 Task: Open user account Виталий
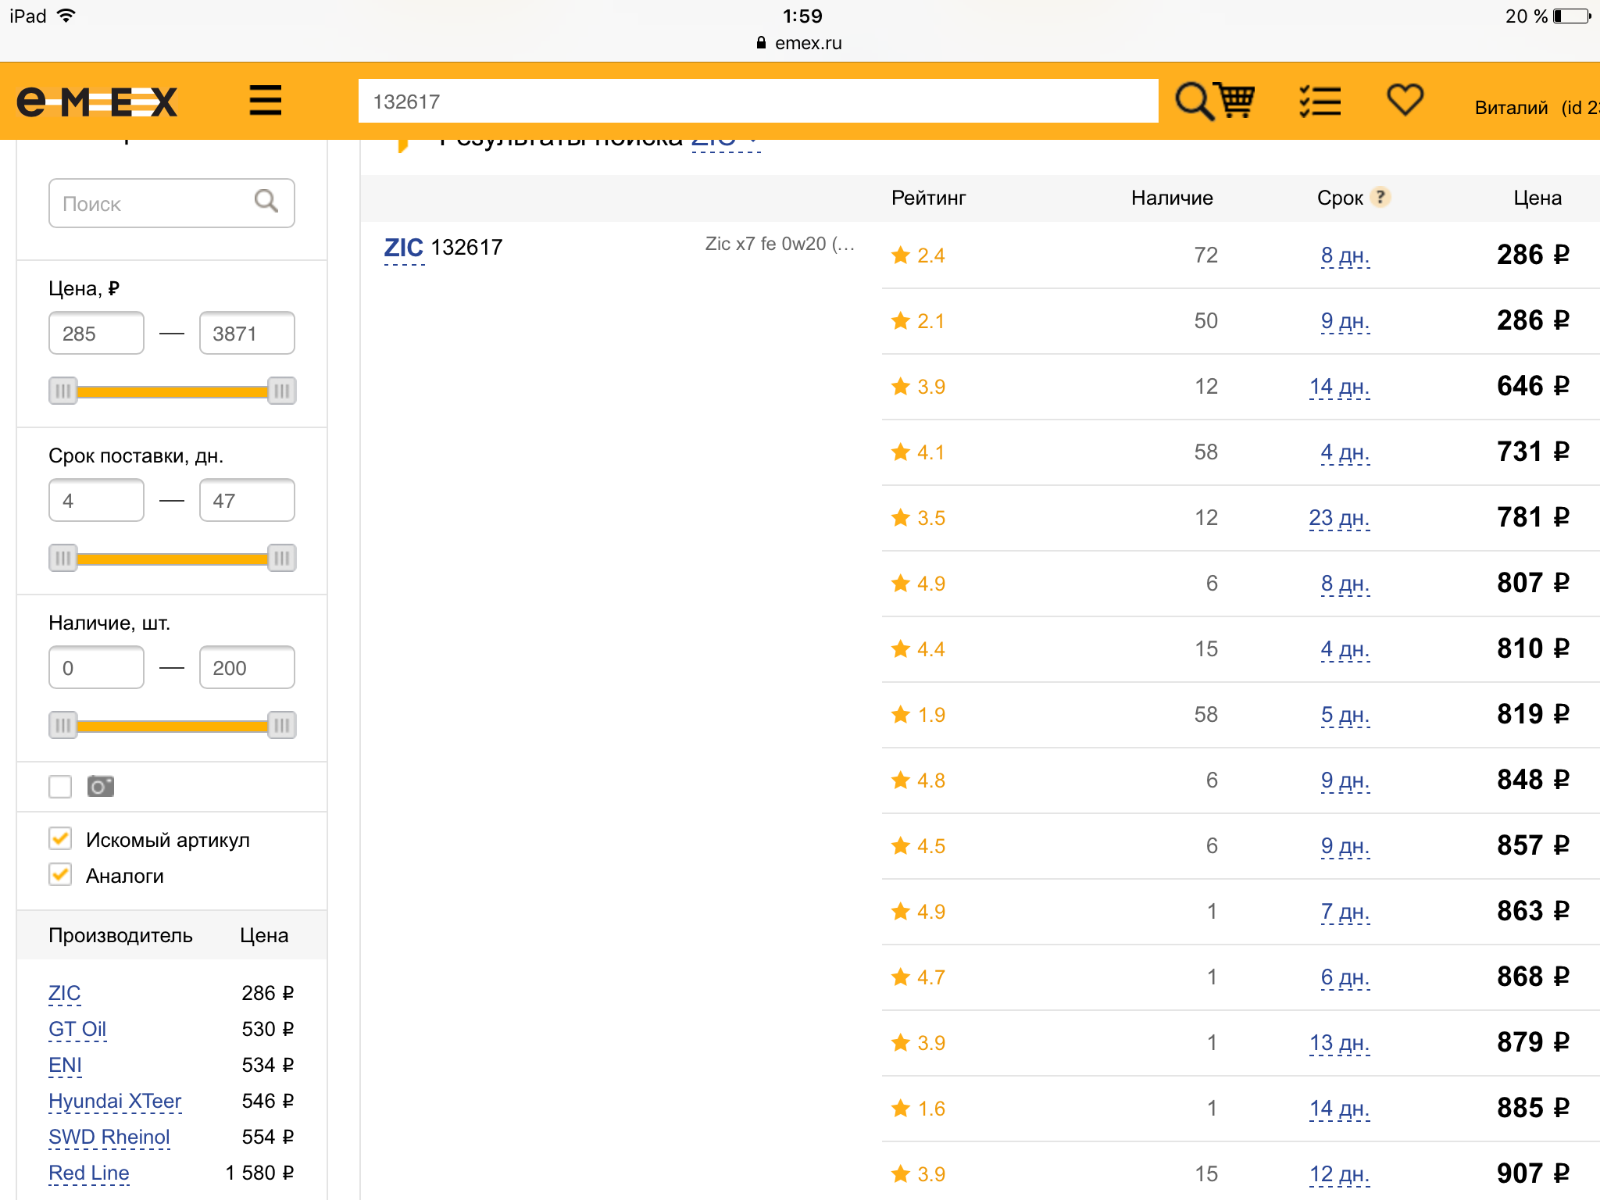click(x=1511, y=108)
